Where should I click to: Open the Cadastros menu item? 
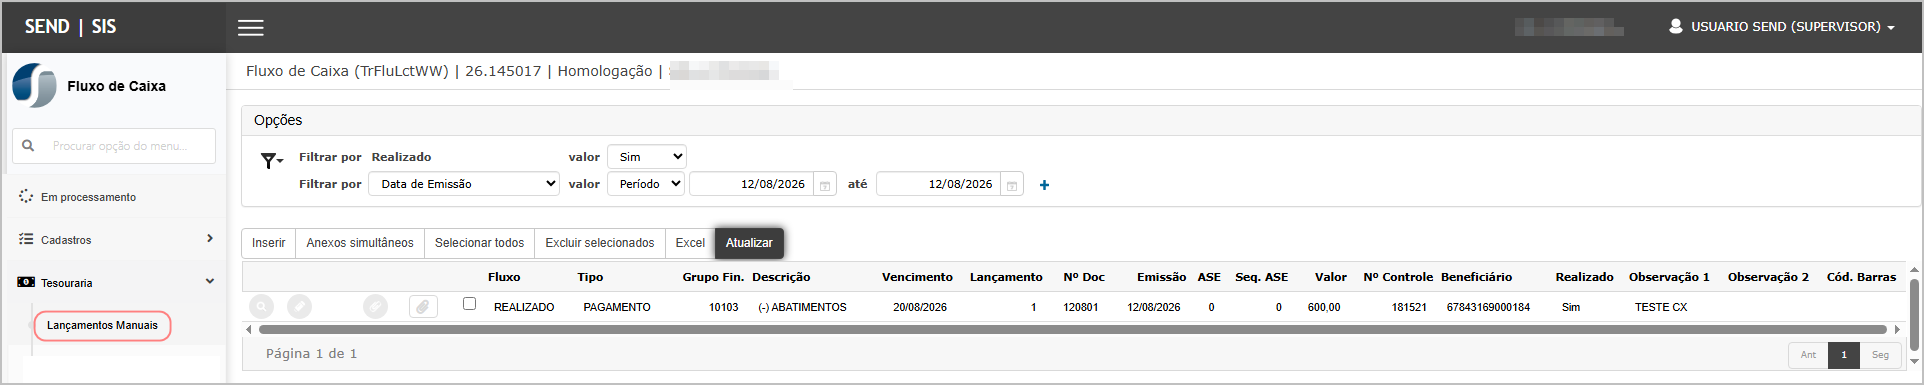pos(113,240)
